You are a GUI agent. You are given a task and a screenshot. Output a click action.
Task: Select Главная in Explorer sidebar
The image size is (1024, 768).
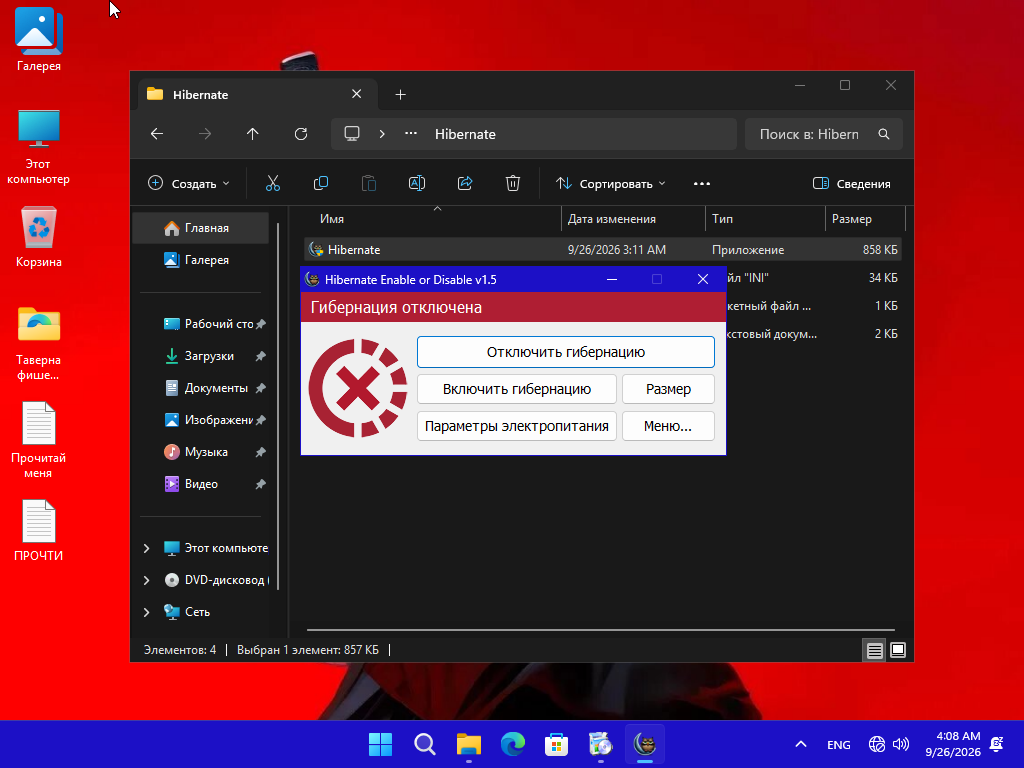point(201,228)
